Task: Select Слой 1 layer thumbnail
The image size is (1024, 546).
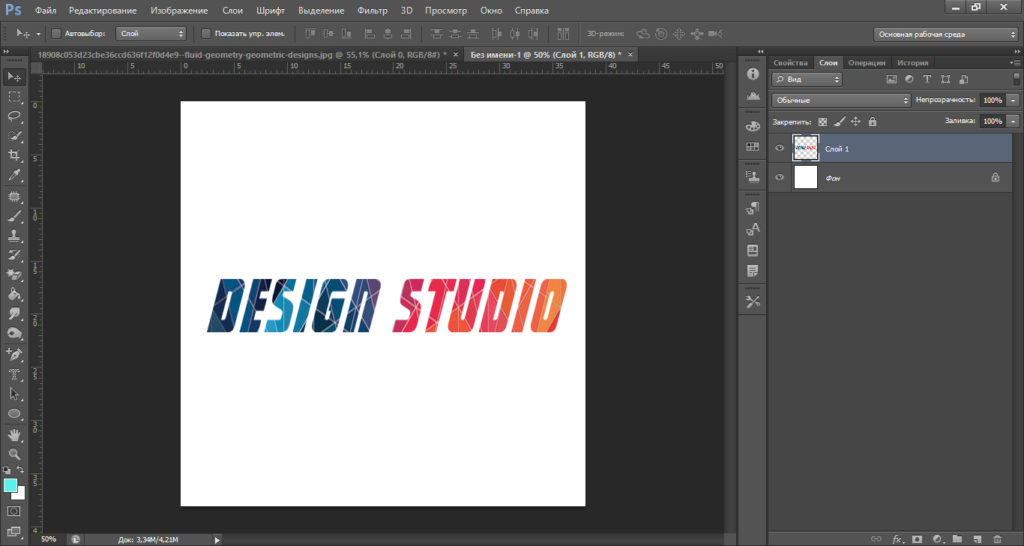Action: (x=805, y=148)
